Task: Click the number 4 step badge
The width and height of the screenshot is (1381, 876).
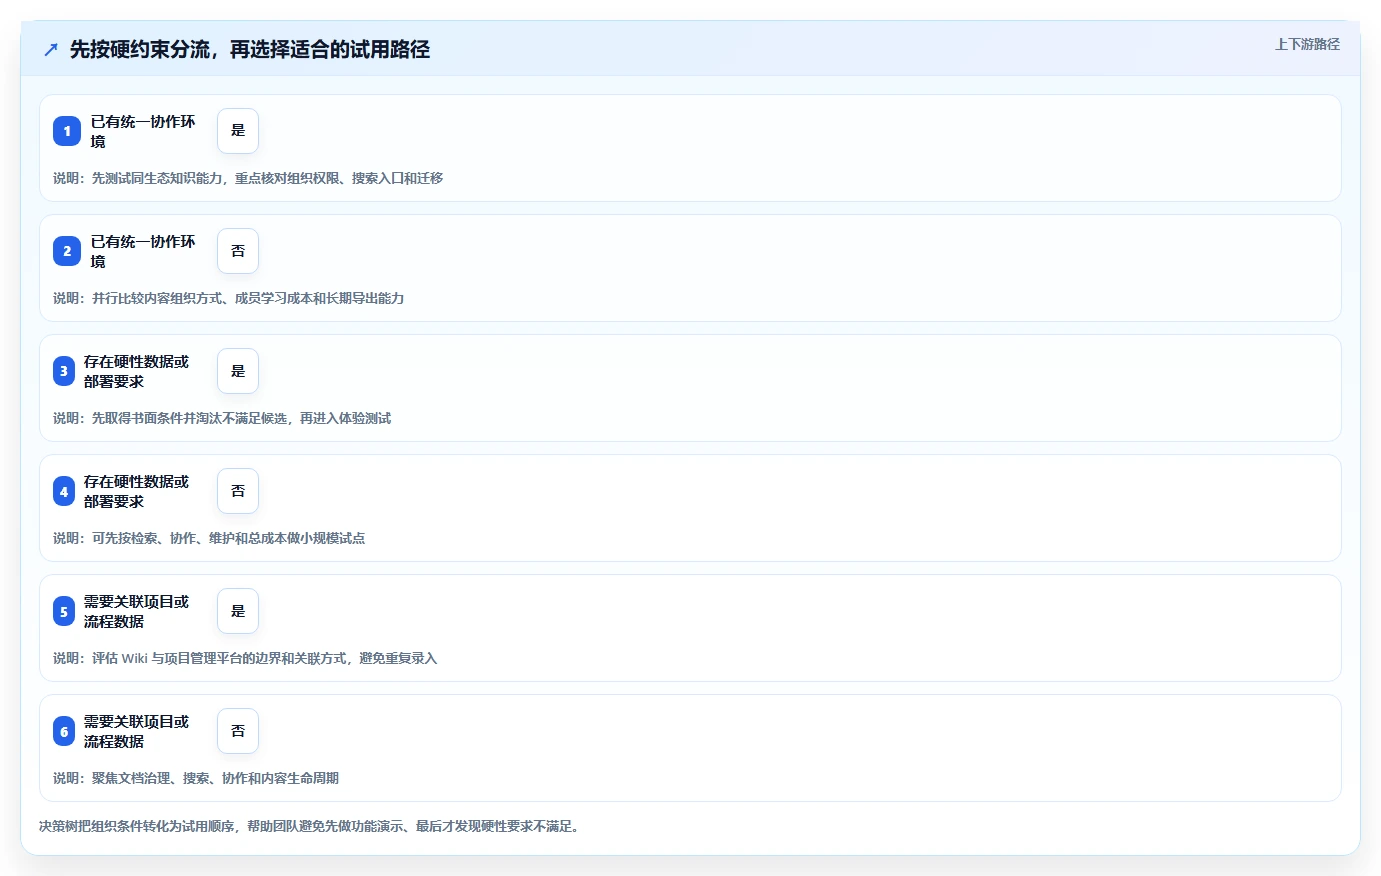Action: pos(64,491)
